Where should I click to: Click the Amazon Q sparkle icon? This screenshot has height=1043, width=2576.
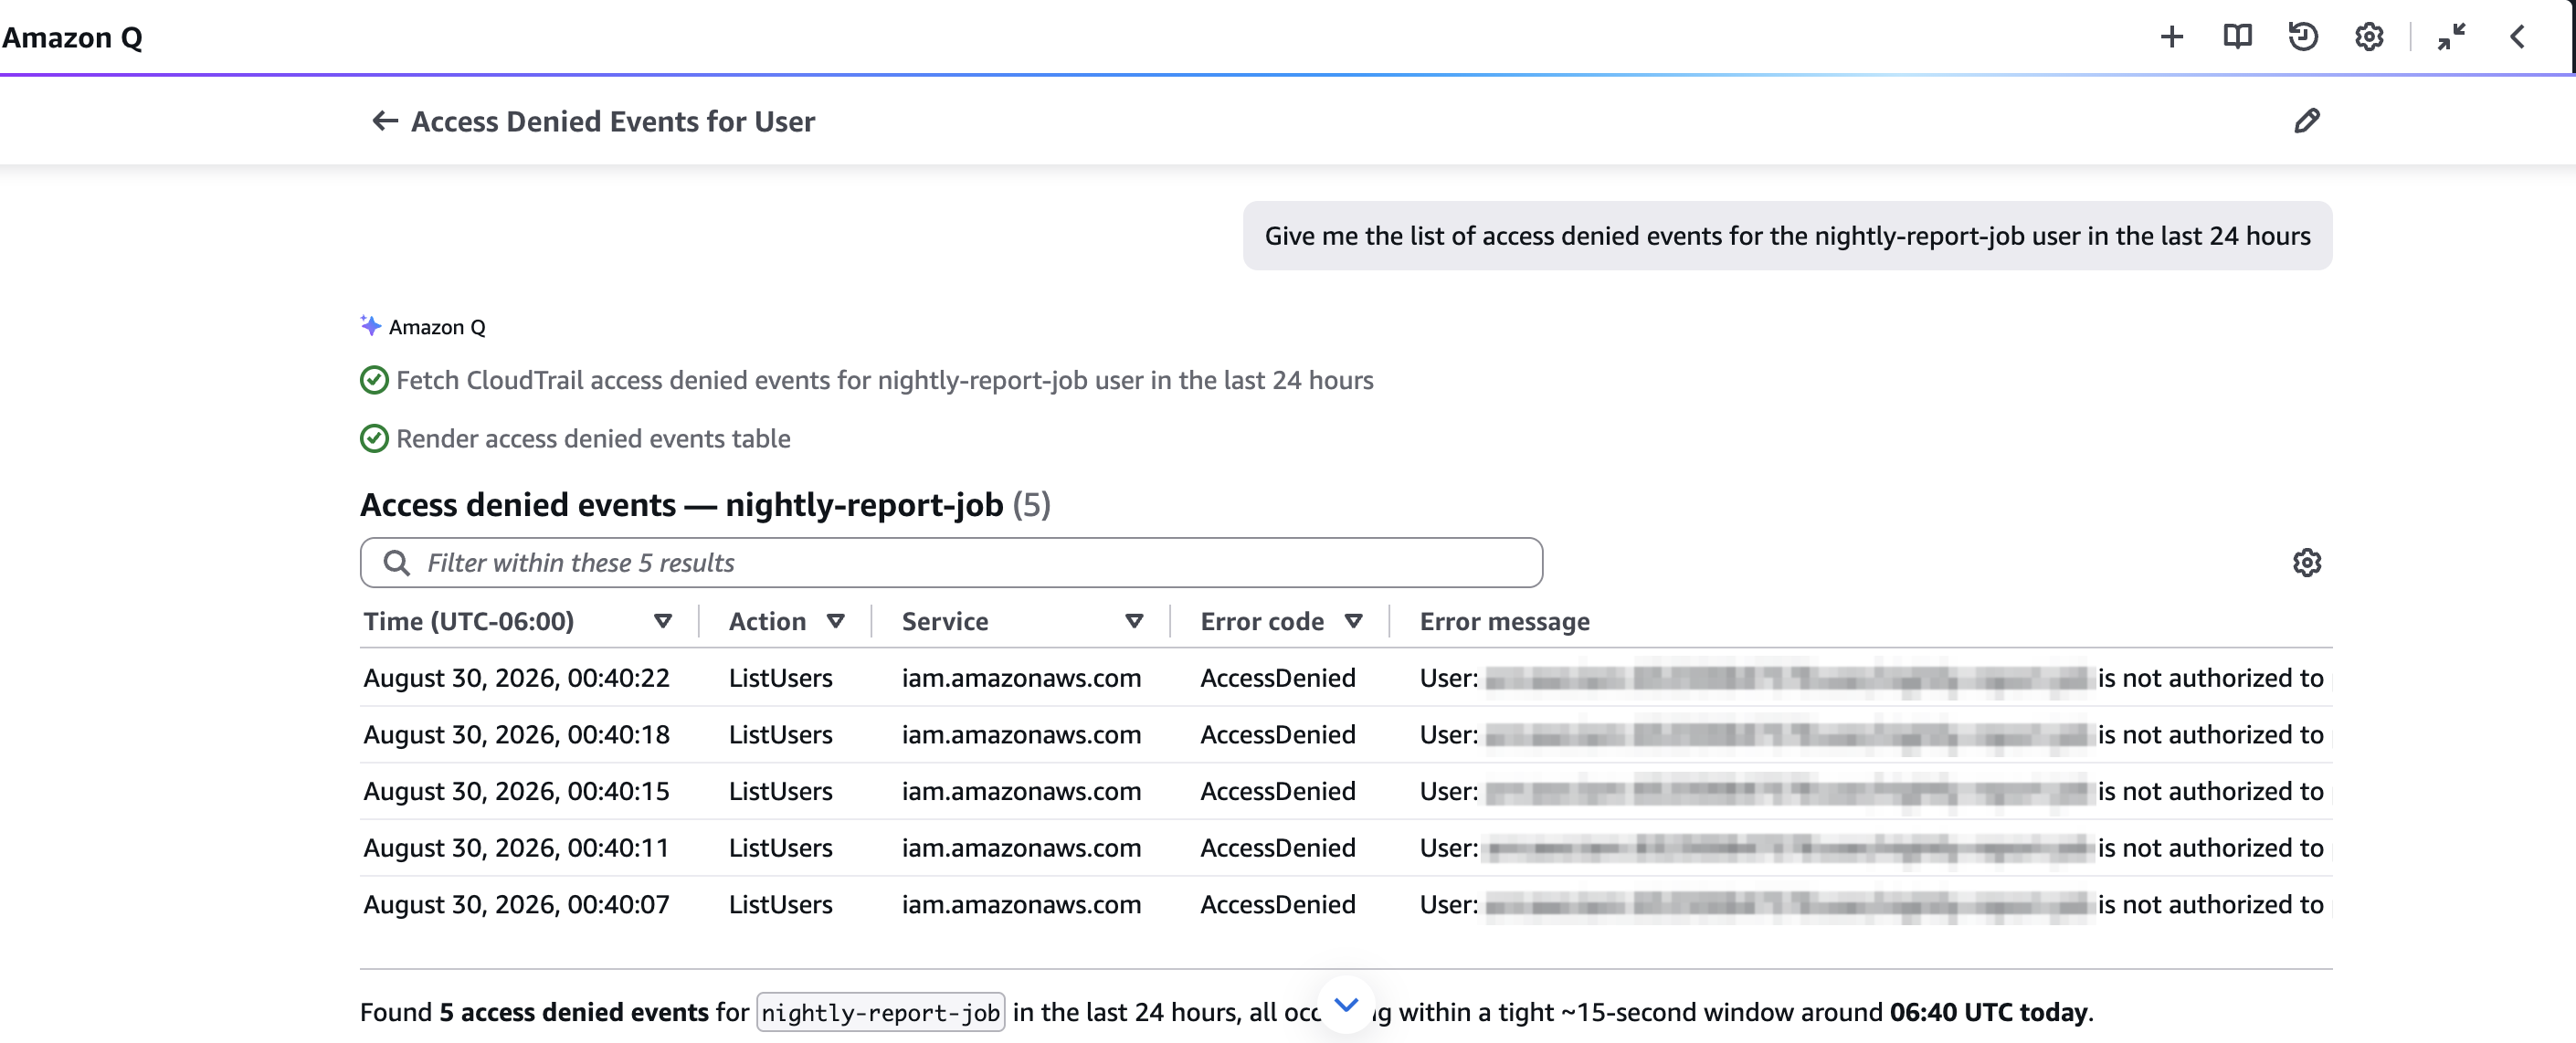click(371, 326)
